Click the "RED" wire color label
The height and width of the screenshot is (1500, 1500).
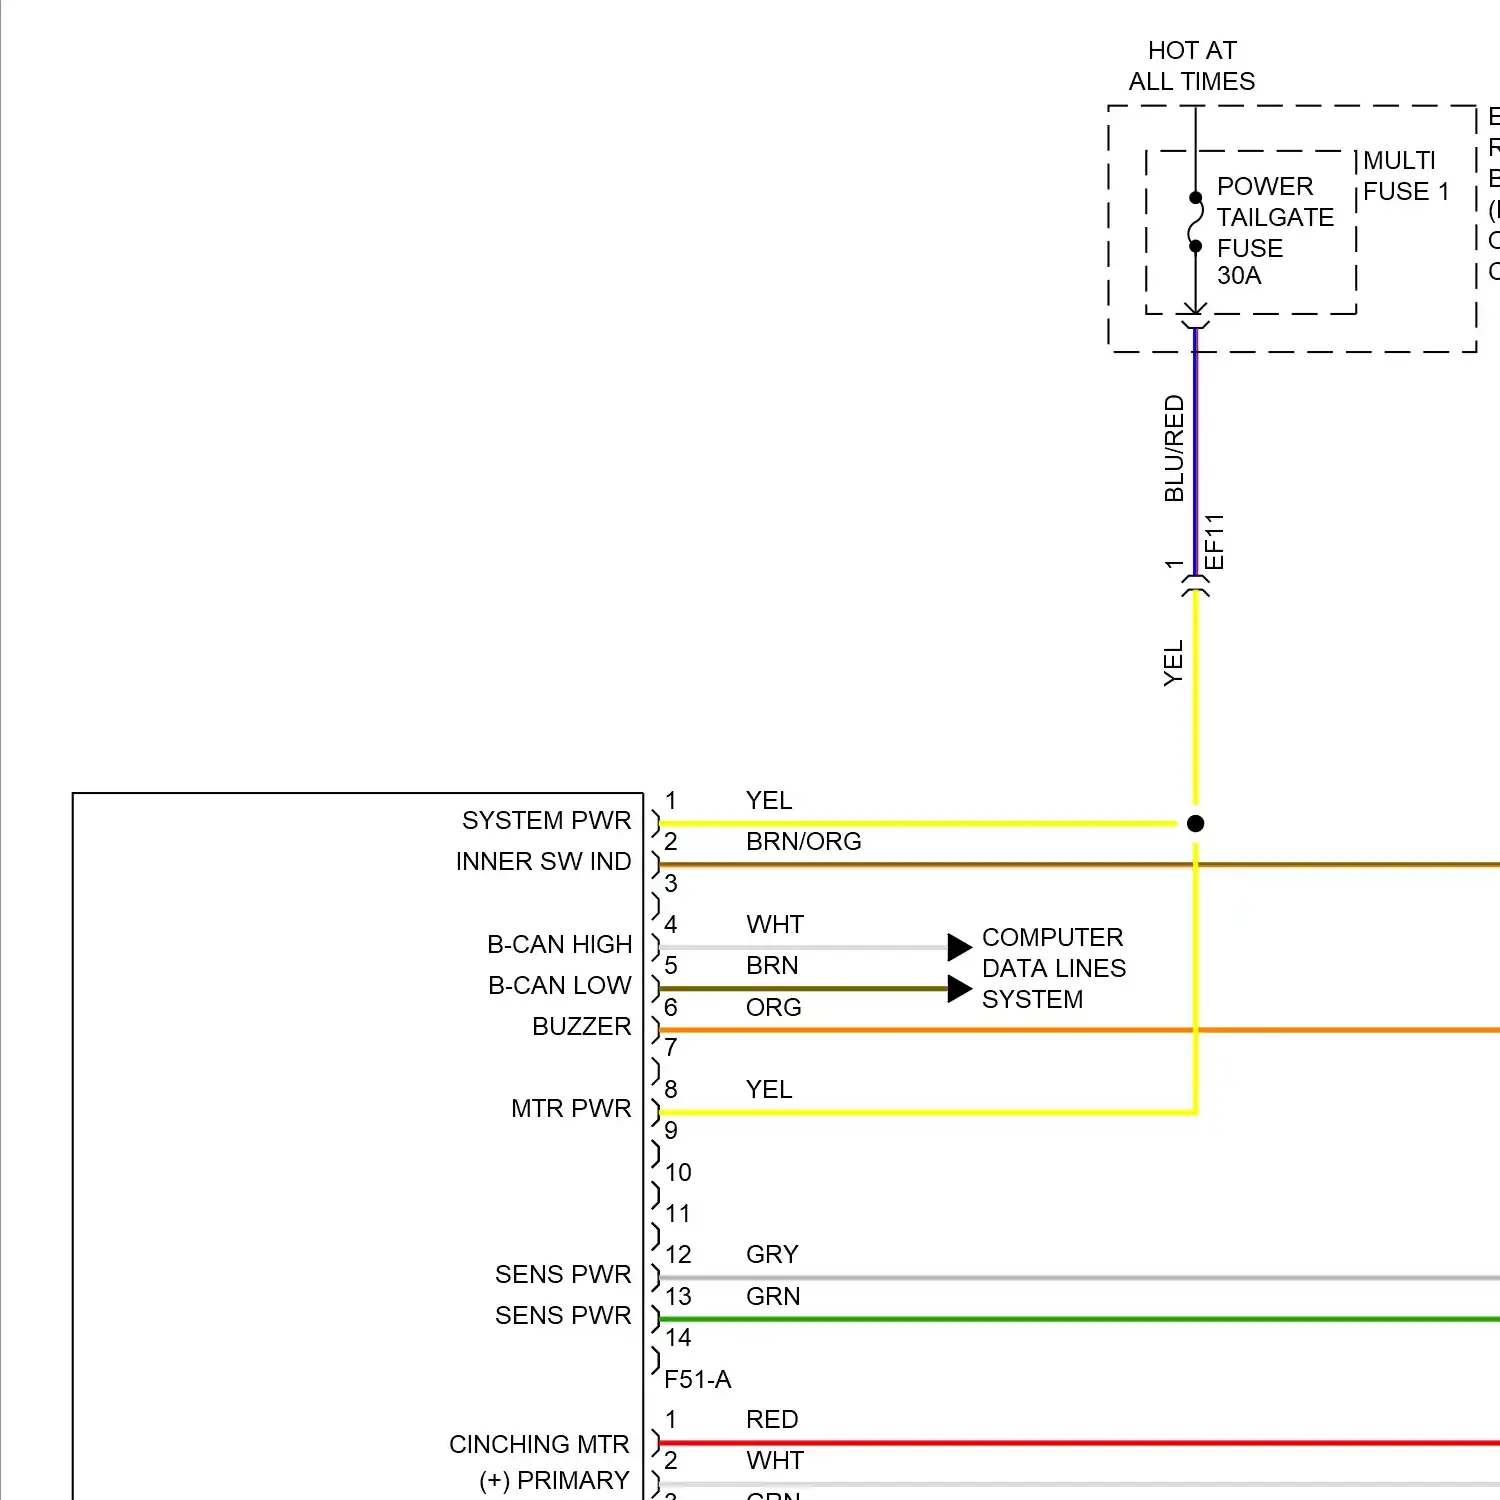click(x=772, y=1420)
